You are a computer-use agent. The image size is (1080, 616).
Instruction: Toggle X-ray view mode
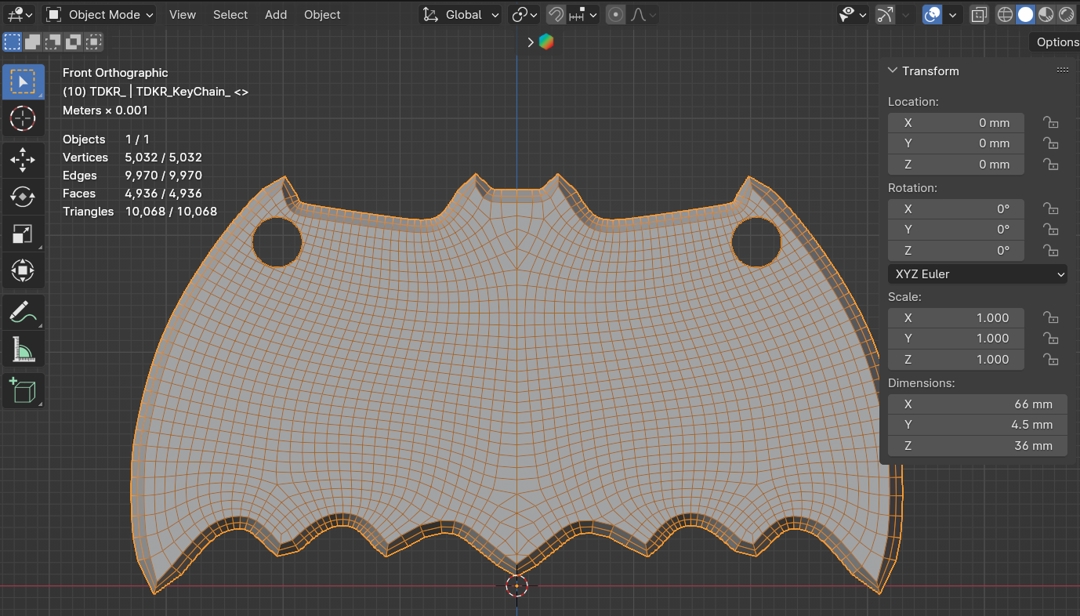pyautogui.click(x=979, y=15)
